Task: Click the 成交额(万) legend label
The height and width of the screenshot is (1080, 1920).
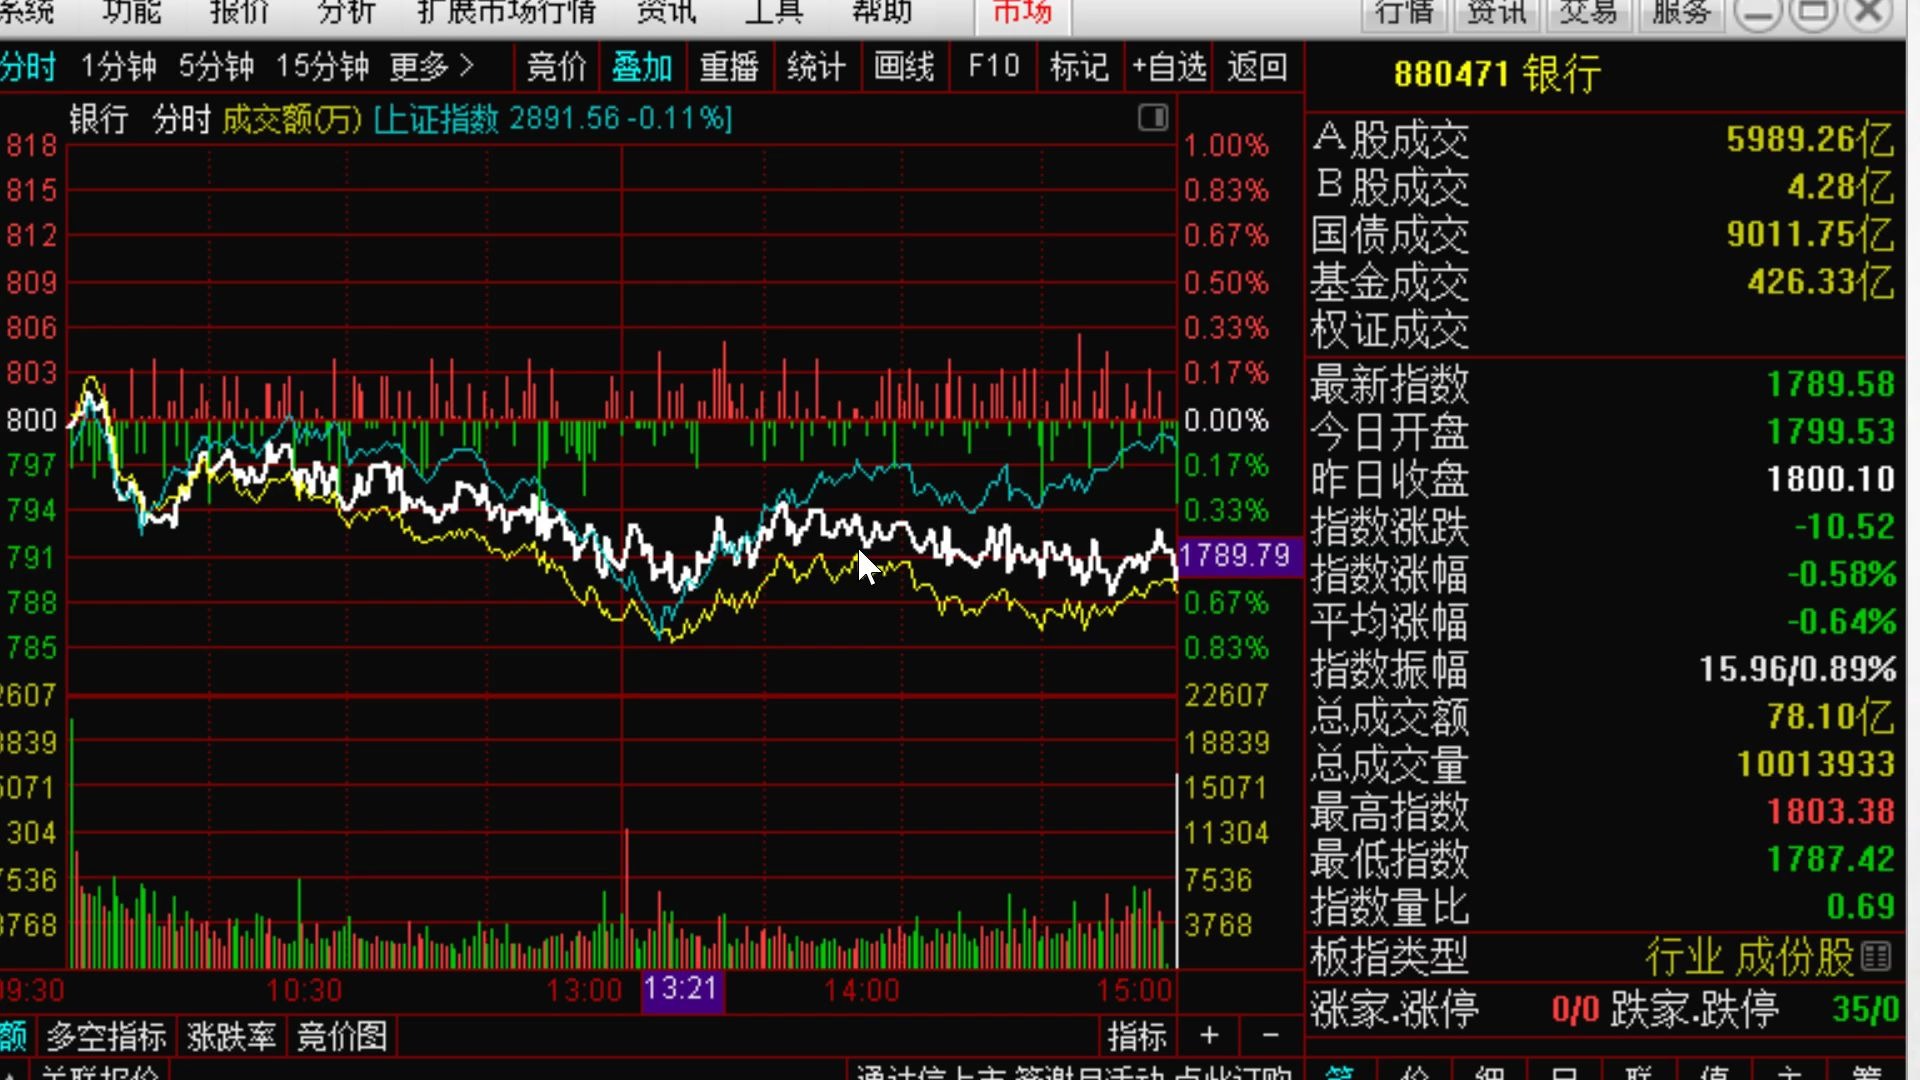Action: click(292, 119)
